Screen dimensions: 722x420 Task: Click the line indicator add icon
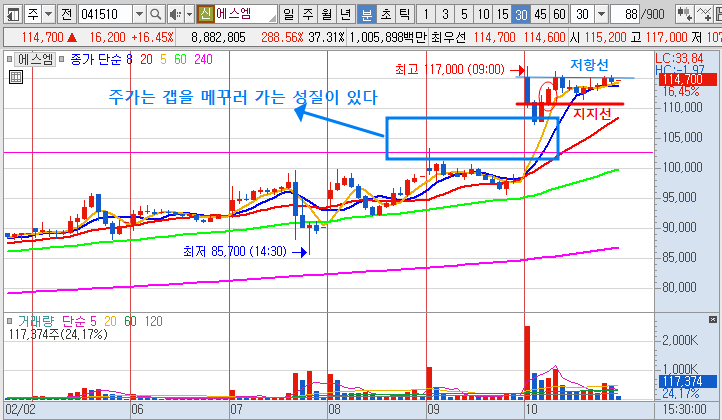point(704,14)
